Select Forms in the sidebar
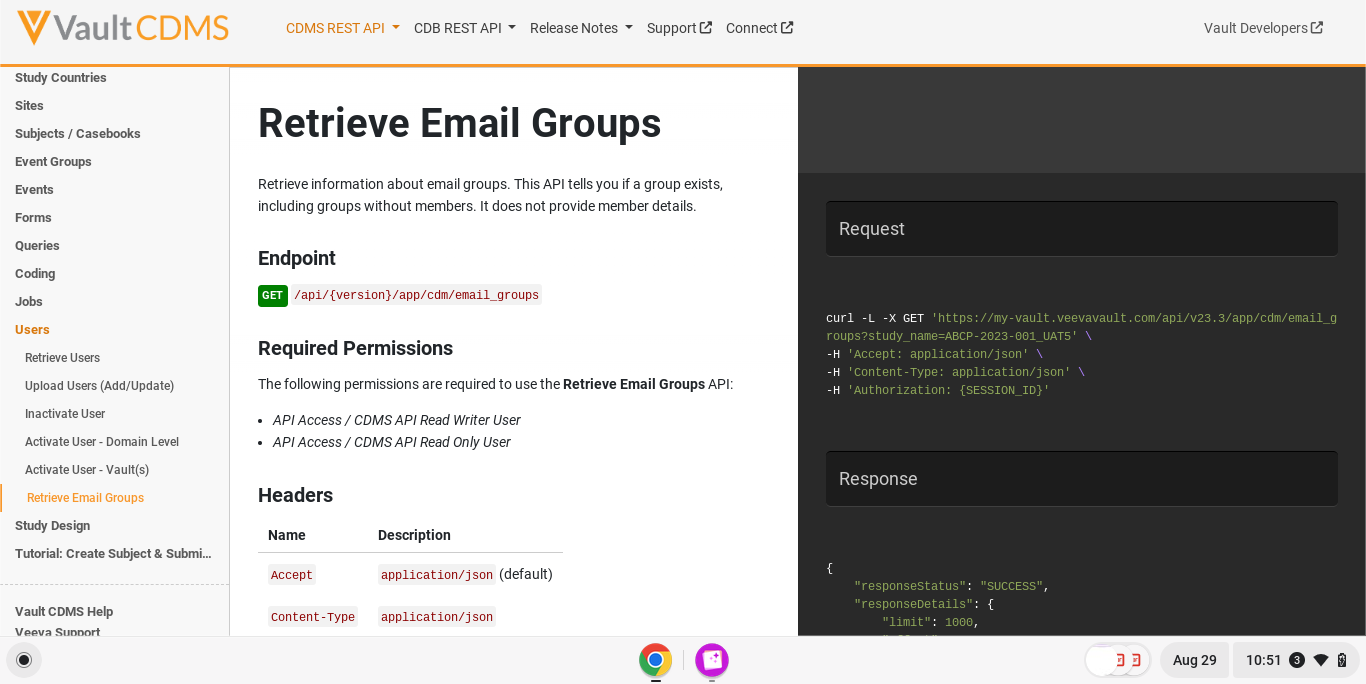 click(33, 218)
